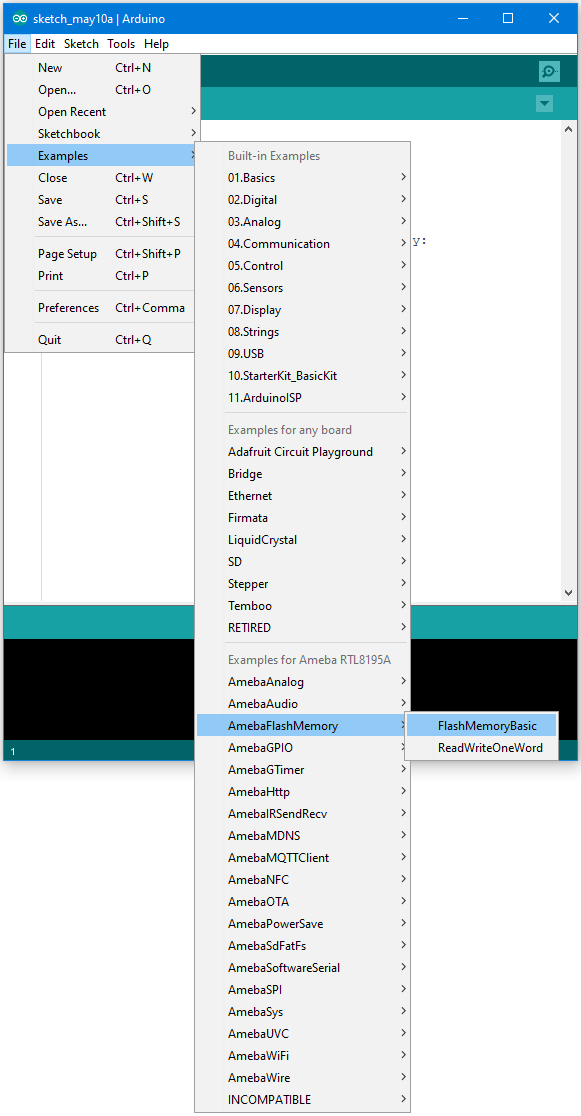The height and width of the screenshot is (1116, 581).
Task: Expand the 01.Basics examples submenu
Action: [x=303, y=178]
